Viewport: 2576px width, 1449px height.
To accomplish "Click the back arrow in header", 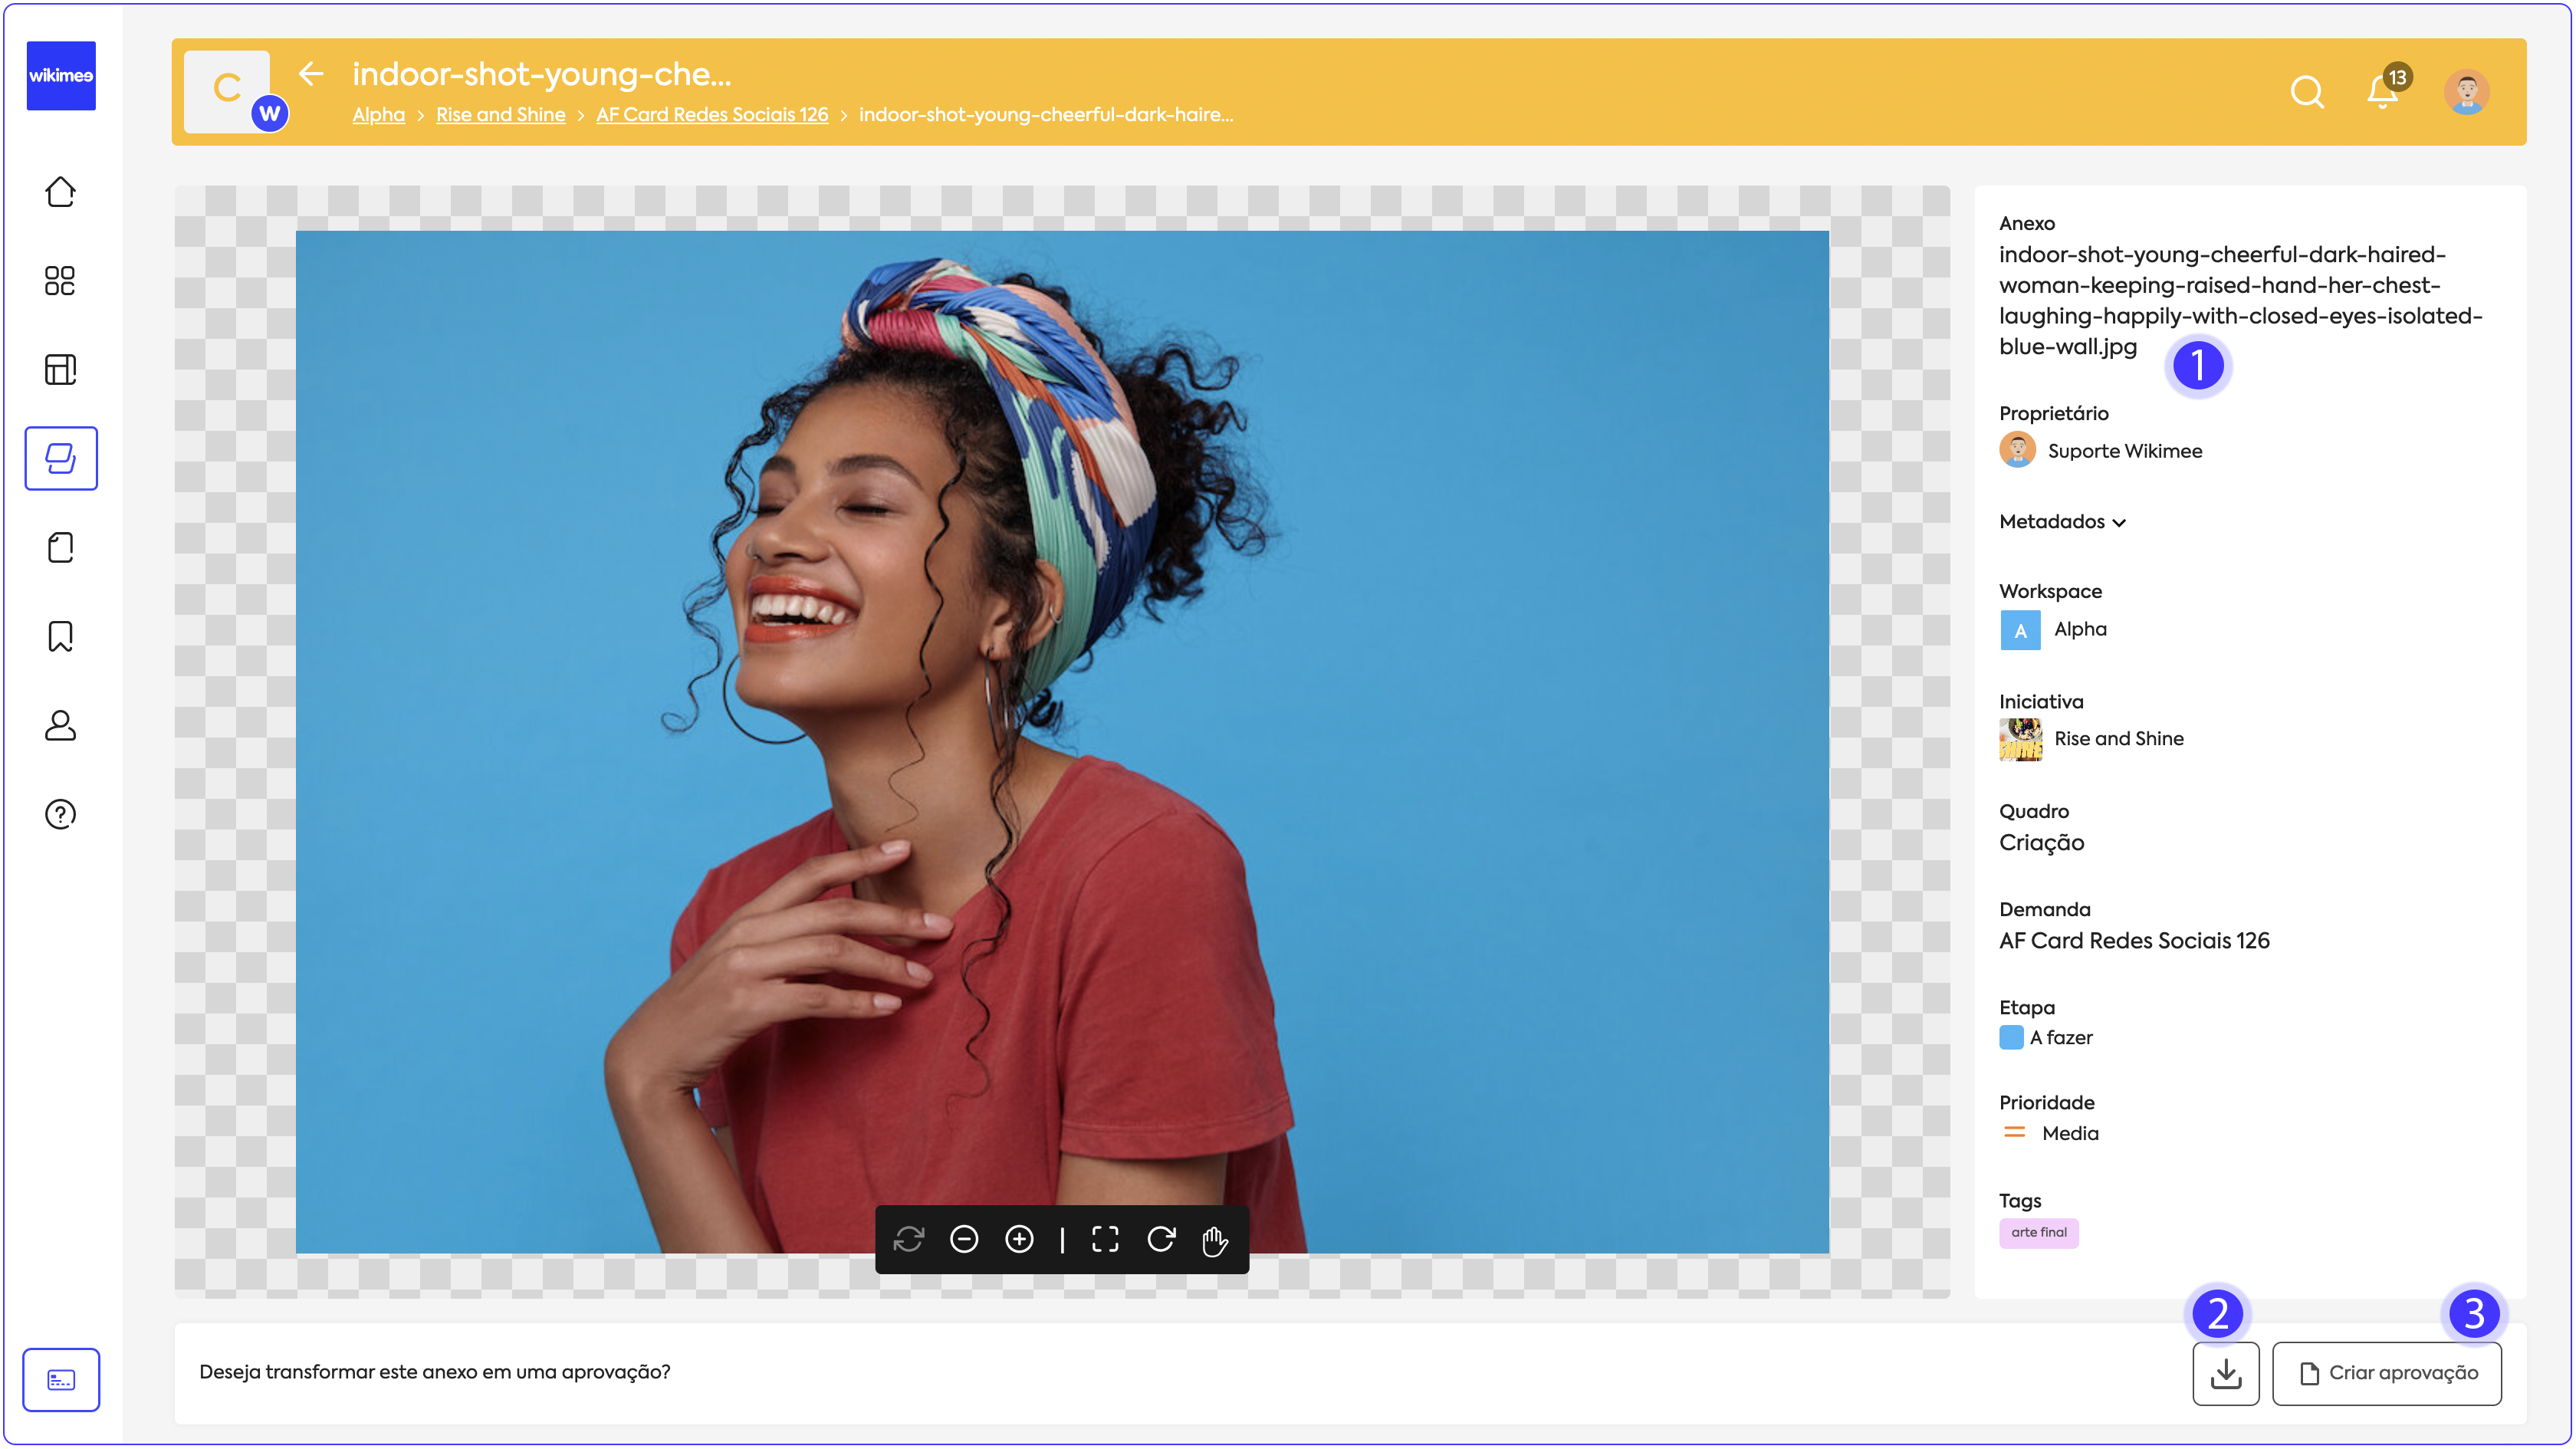I will [311, 74].
